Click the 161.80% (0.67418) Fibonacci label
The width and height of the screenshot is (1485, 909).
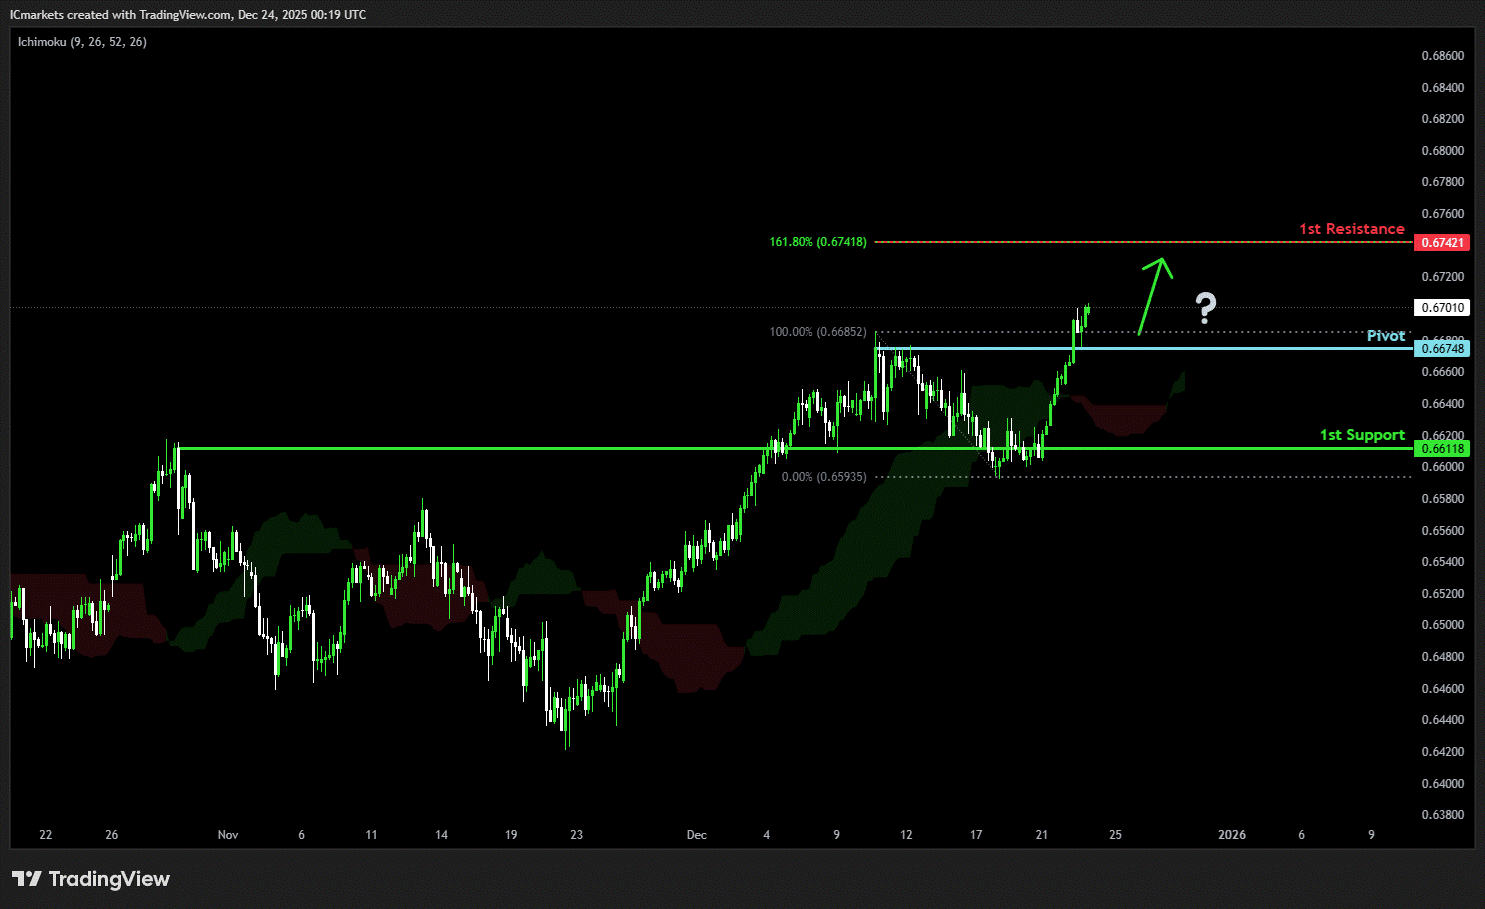click(817, 242)
